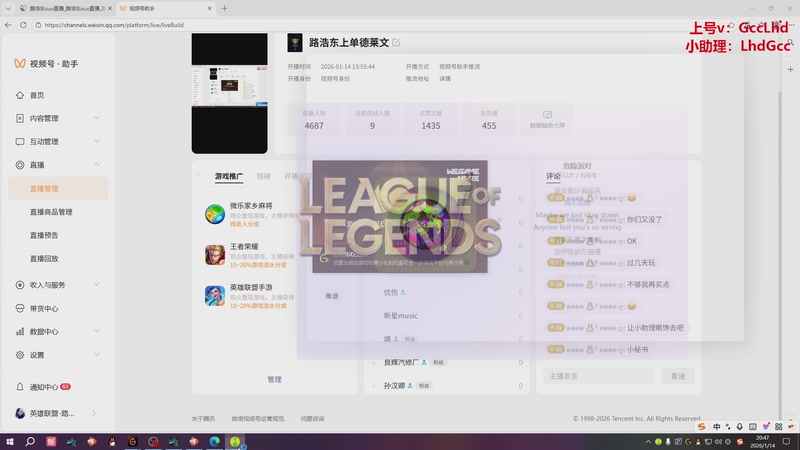Close the 视频号助手 browser tab
This screenshot has width=800, height=450.
pyautogui.click(x=209, y=8)
